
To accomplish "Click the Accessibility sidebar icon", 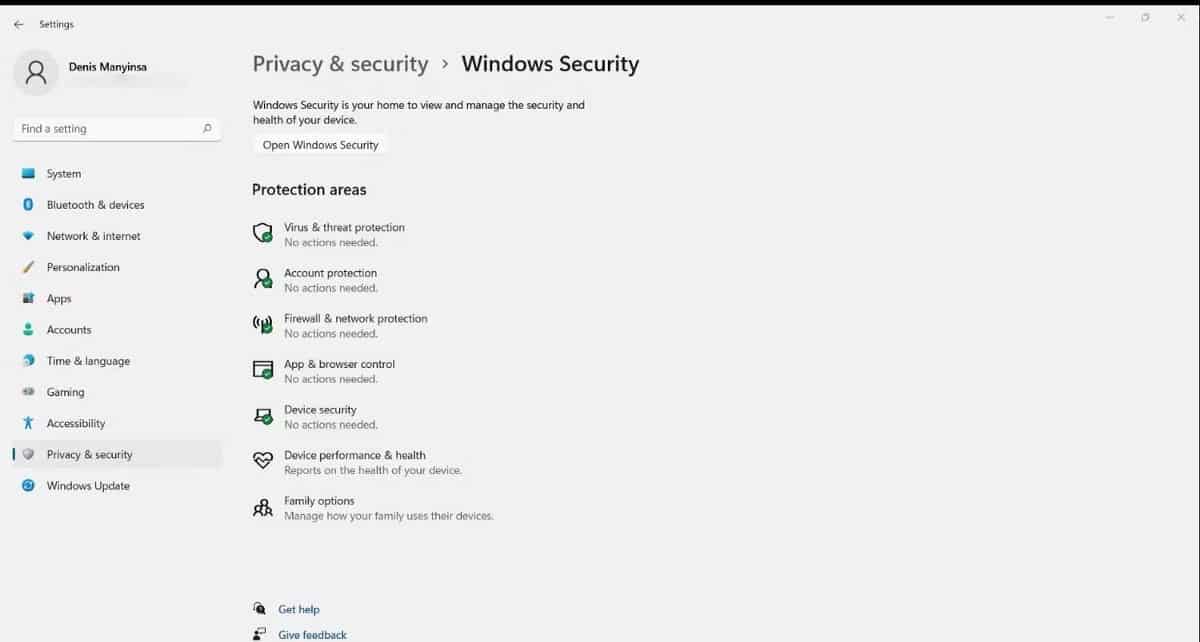I will tap(28, 422).
